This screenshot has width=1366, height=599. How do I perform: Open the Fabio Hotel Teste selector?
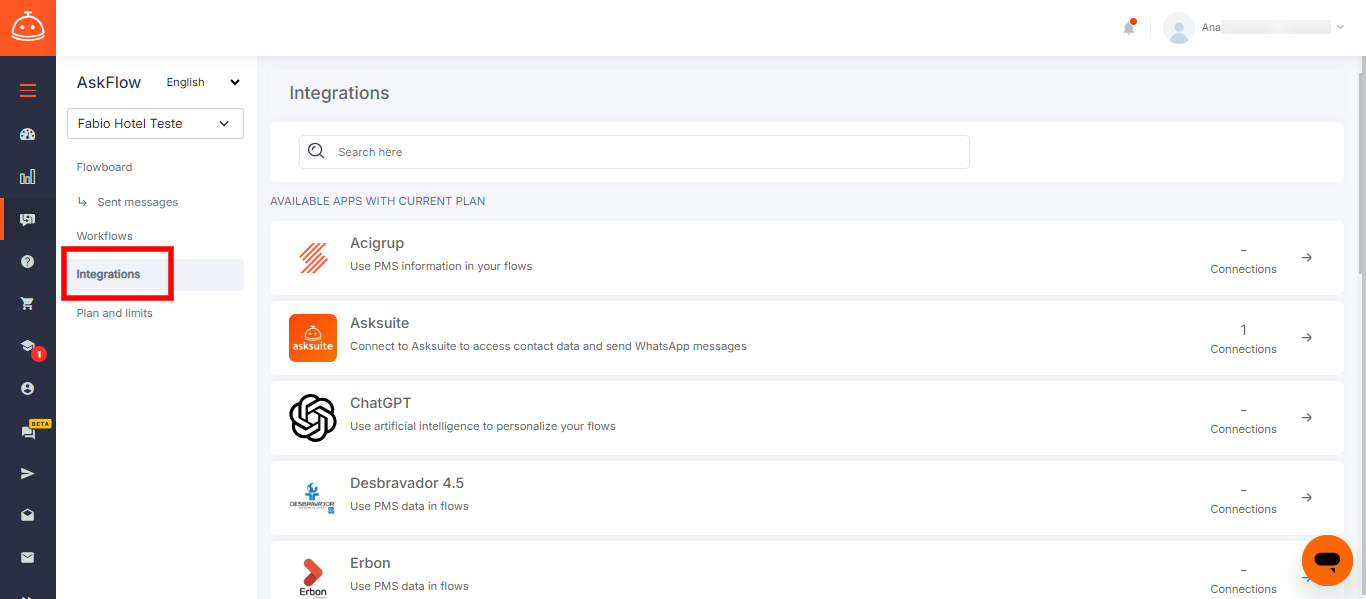(x=155, y=123)
